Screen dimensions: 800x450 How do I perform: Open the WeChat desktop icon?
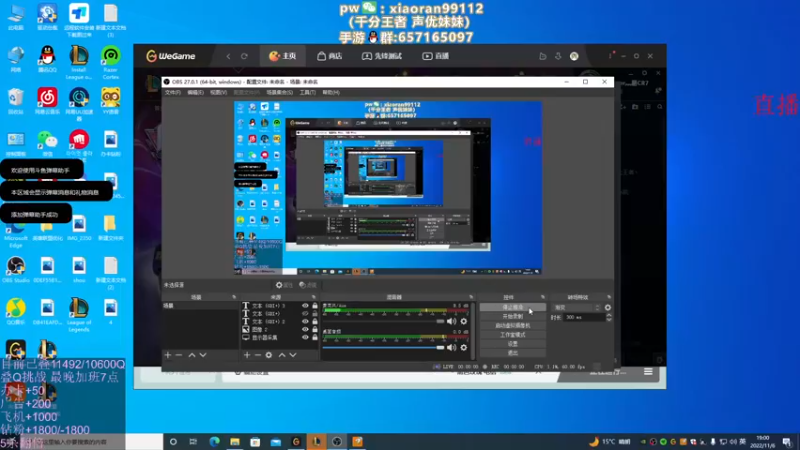(47, 143)
